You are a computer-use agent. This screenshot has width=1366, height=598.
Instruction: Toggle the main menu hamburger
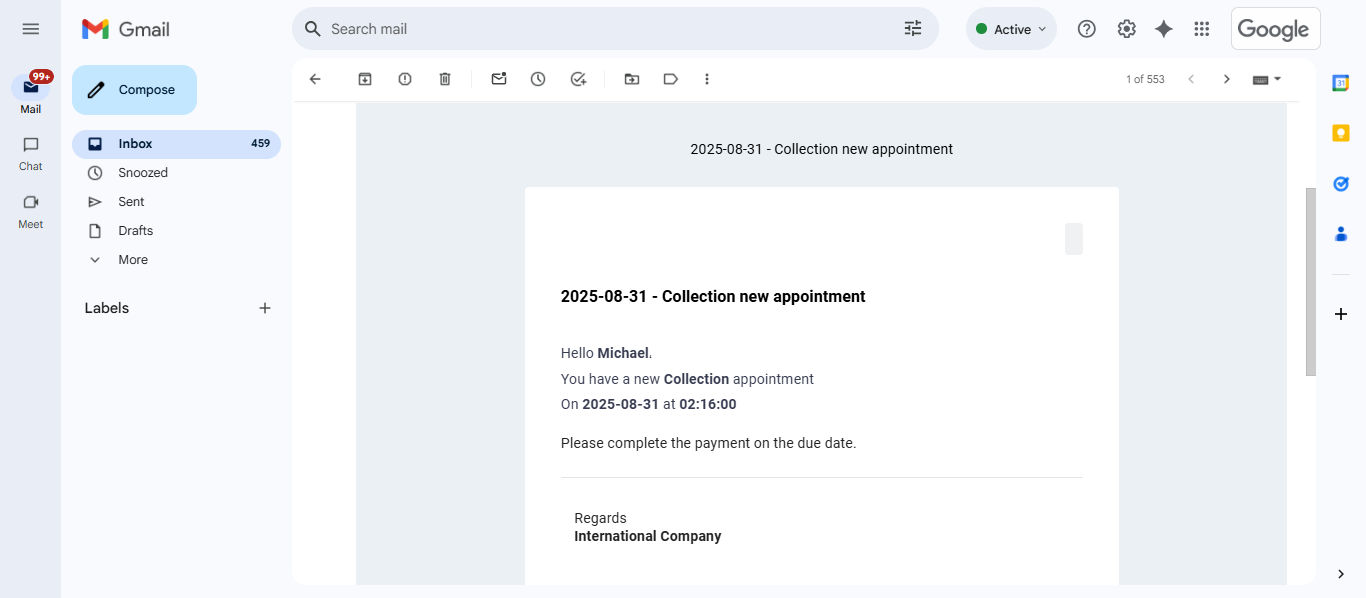[x=31, y=29]
